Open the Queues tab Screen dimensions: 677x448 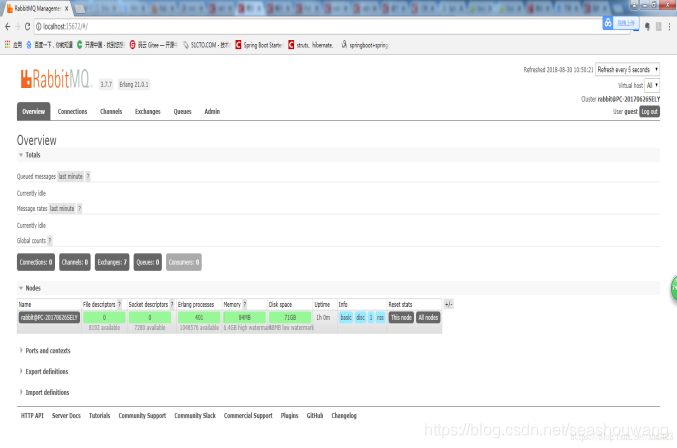182,111
